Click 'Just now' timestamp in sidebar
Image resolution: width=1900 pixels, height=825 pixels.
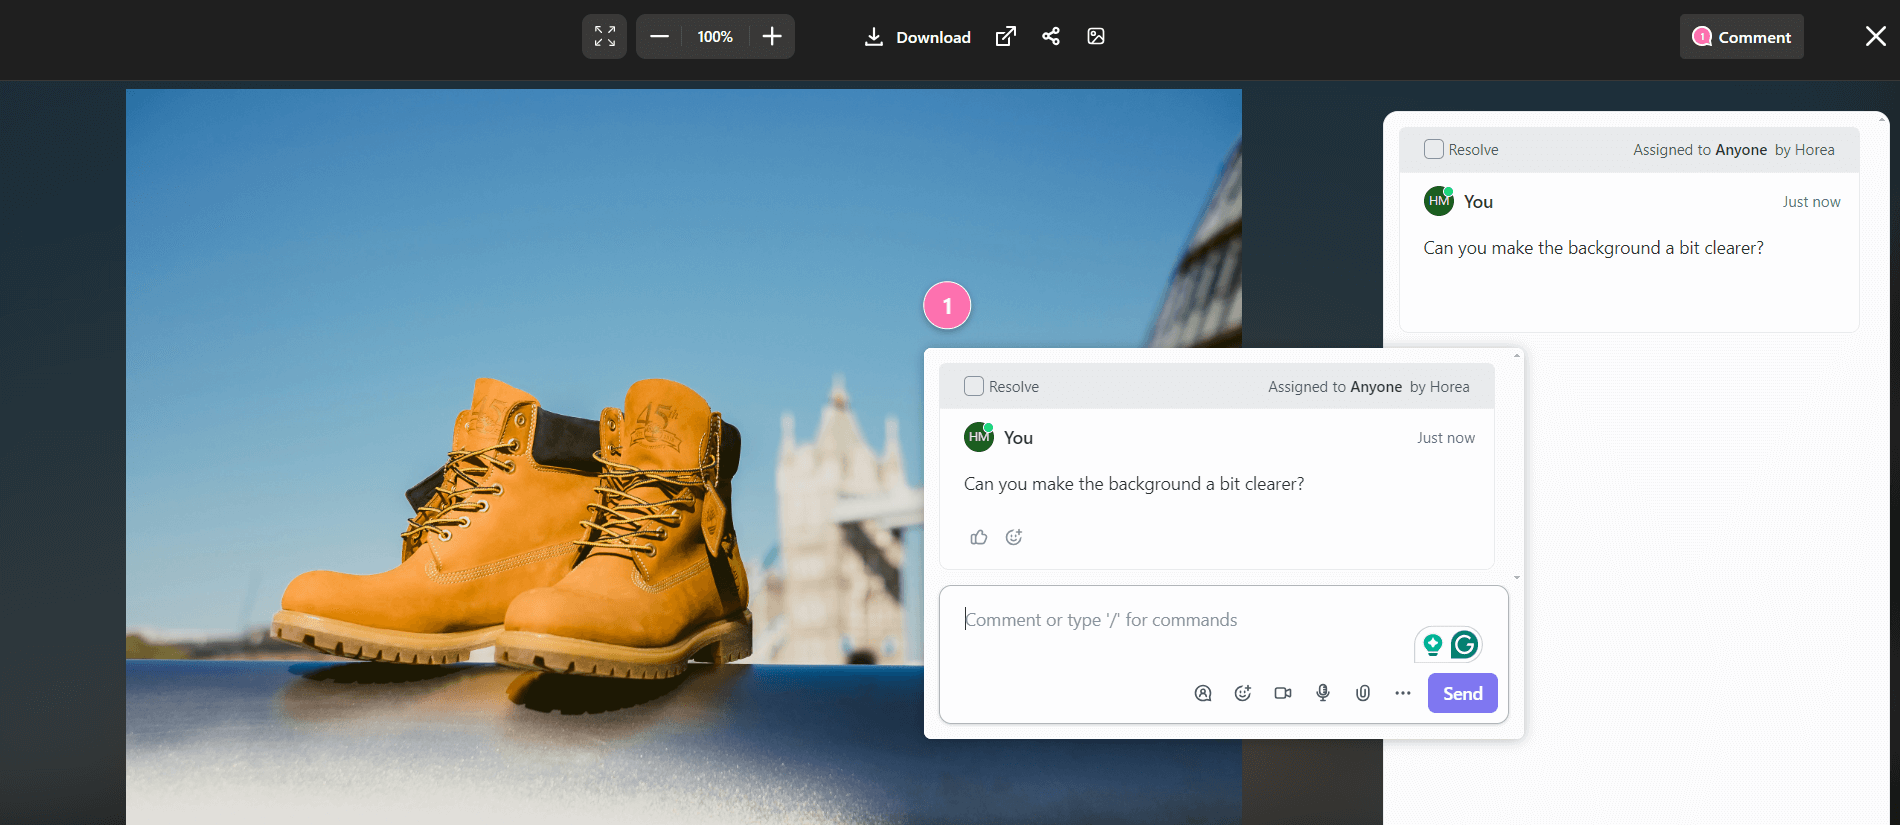click(1810, 202)
